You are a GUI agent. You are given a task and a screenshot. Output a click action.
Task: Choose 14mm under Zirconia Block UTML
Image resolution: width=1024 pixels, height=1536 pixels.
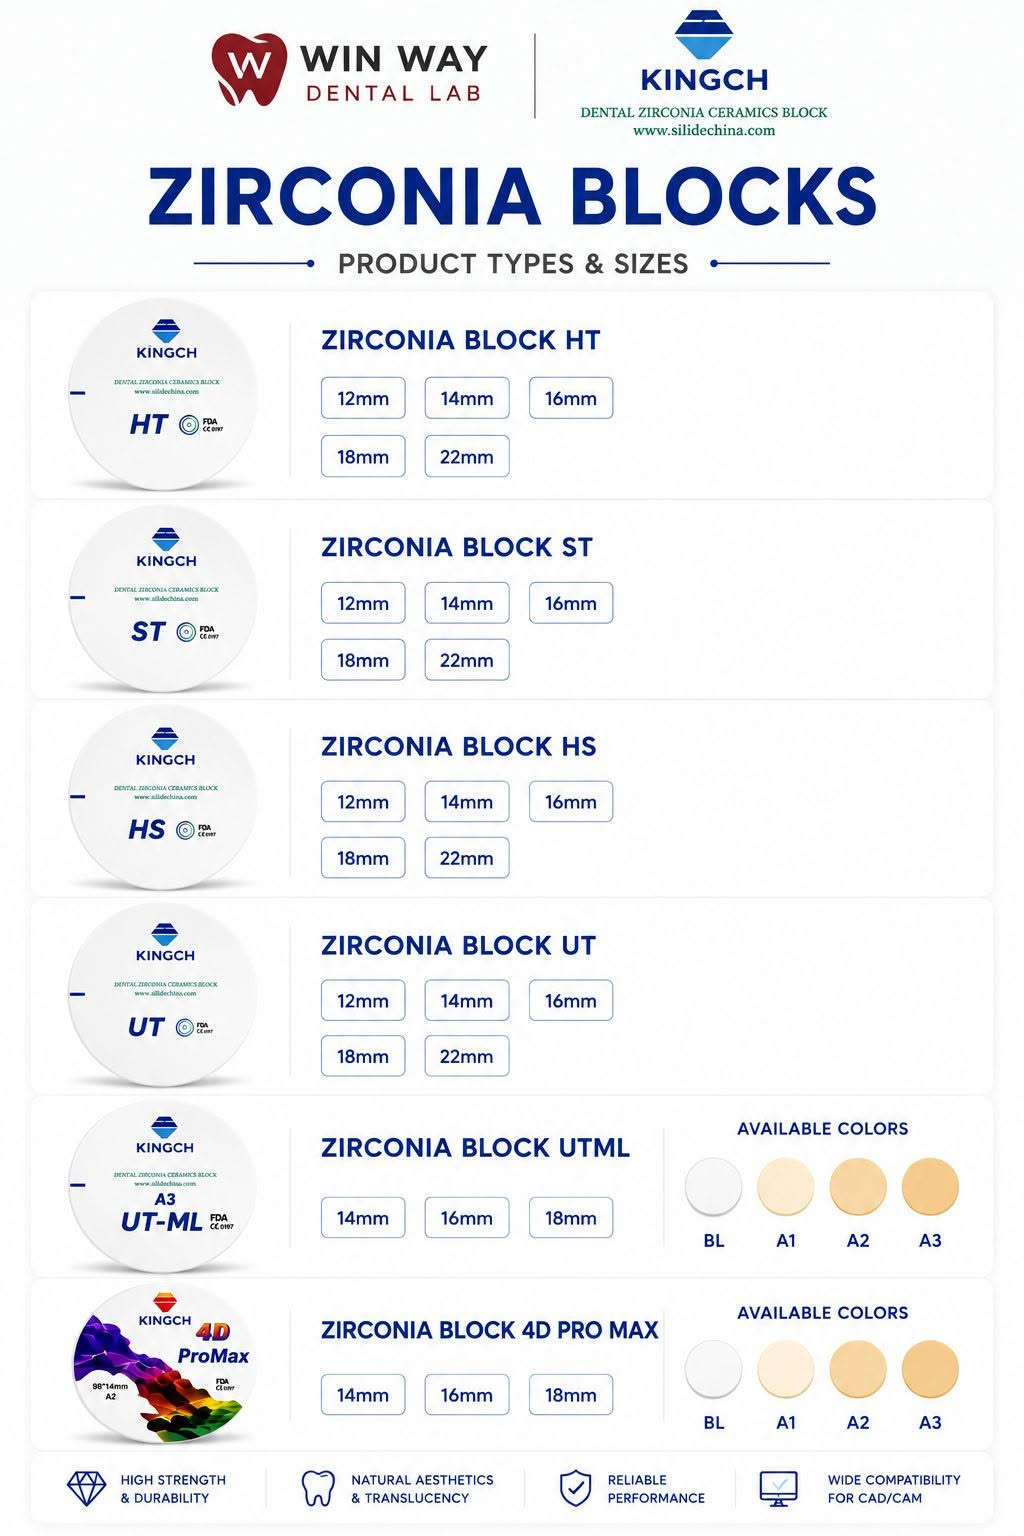point(363,1218)
